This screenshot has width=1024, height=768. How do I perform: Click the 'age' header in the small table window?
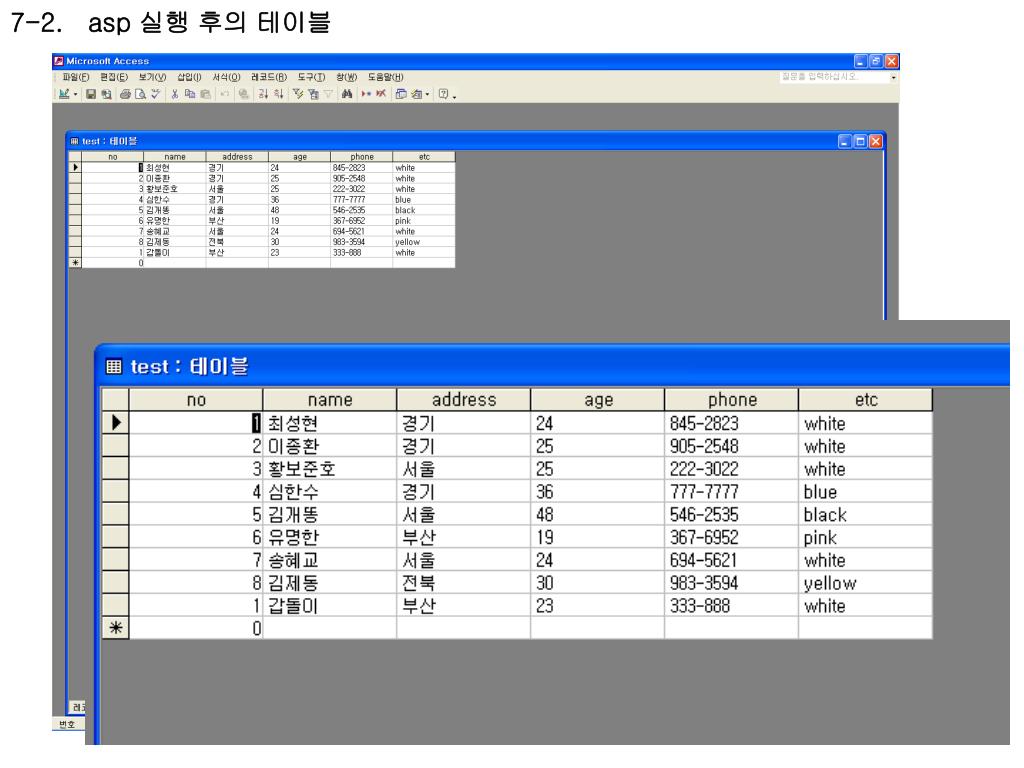click(x=300, y=157)
